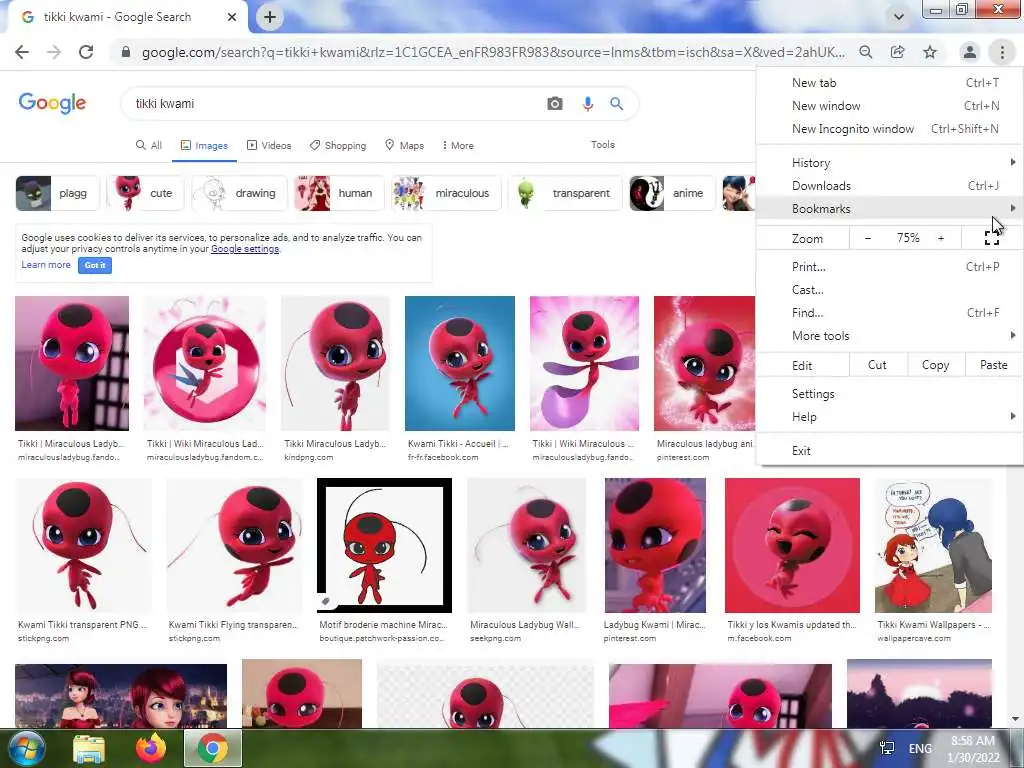Close the tikki kwami tab
The image size is (1024, 768).
pyautogui.click(x=232, y=17)
